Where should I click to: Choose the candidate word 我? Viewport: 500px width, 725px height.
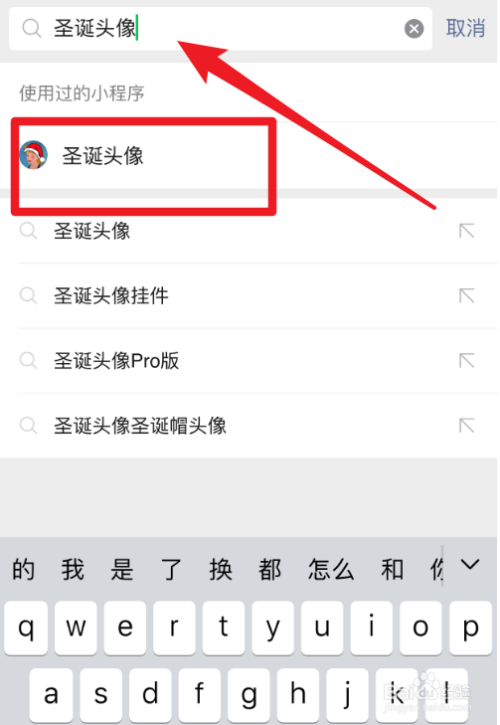coord(73,569)
